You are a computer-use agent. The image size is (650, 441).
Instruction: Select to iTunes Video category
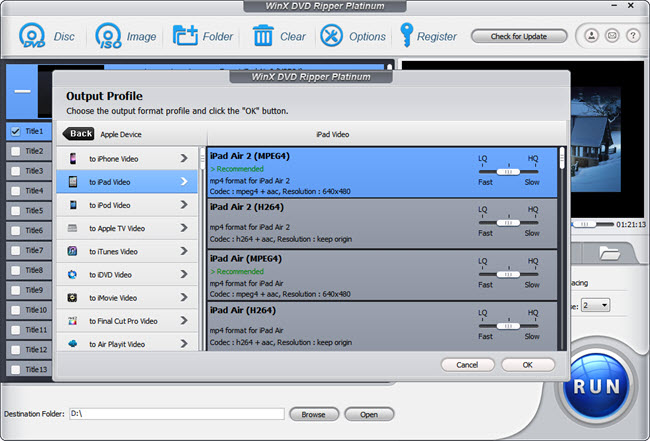coord(127,251)
